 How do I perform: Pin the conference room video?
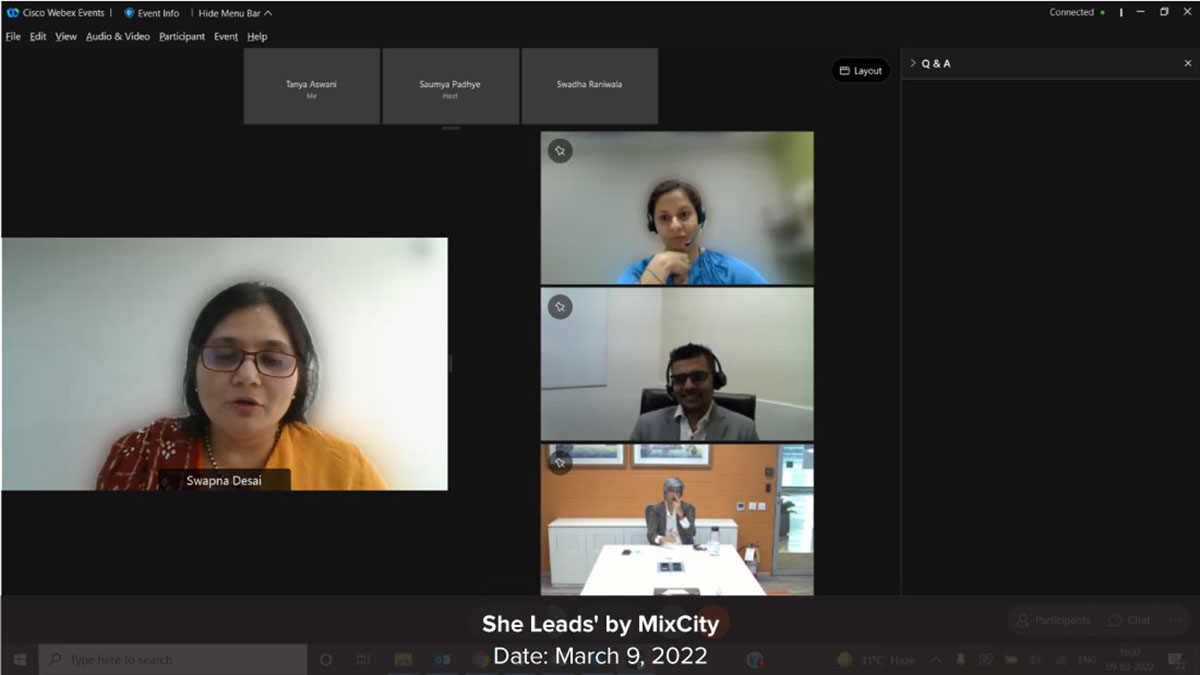pyautogui.click(x=560, y=462)
